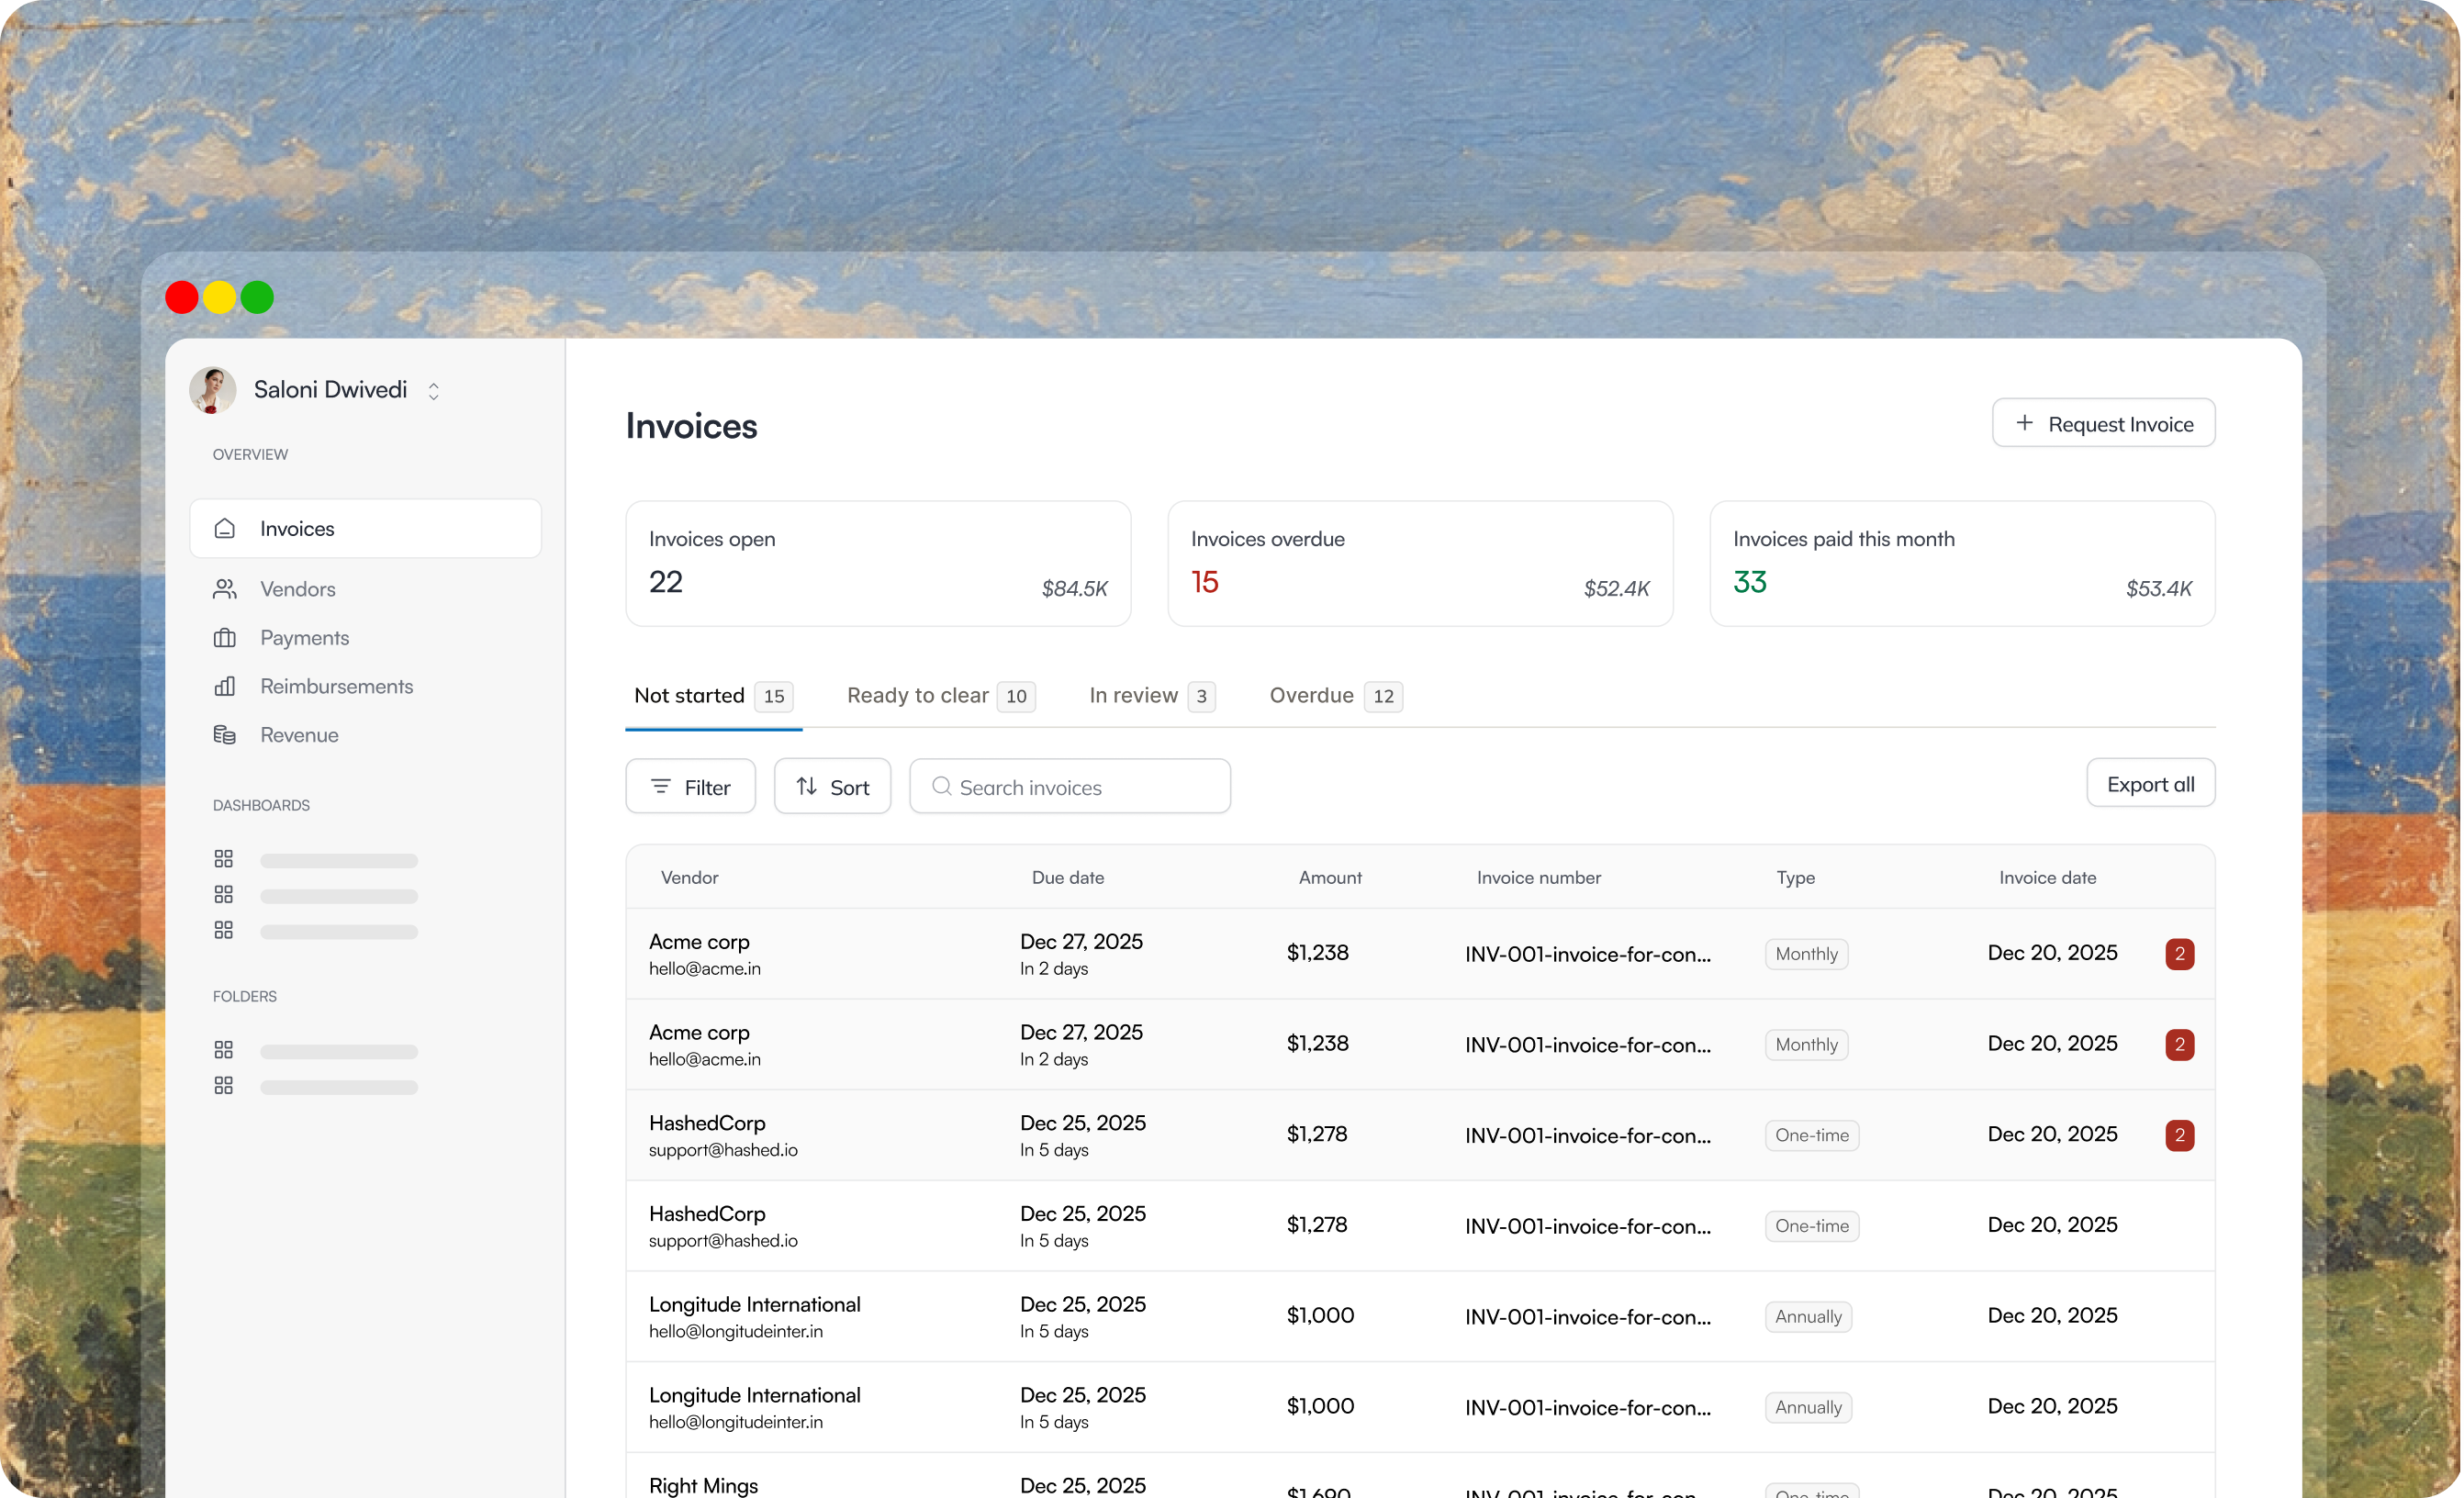This screenshot has height=1498, width=2464.
Task: Click the red 2 badge on second Acme corp row
Action: tap(2179, 1045)
